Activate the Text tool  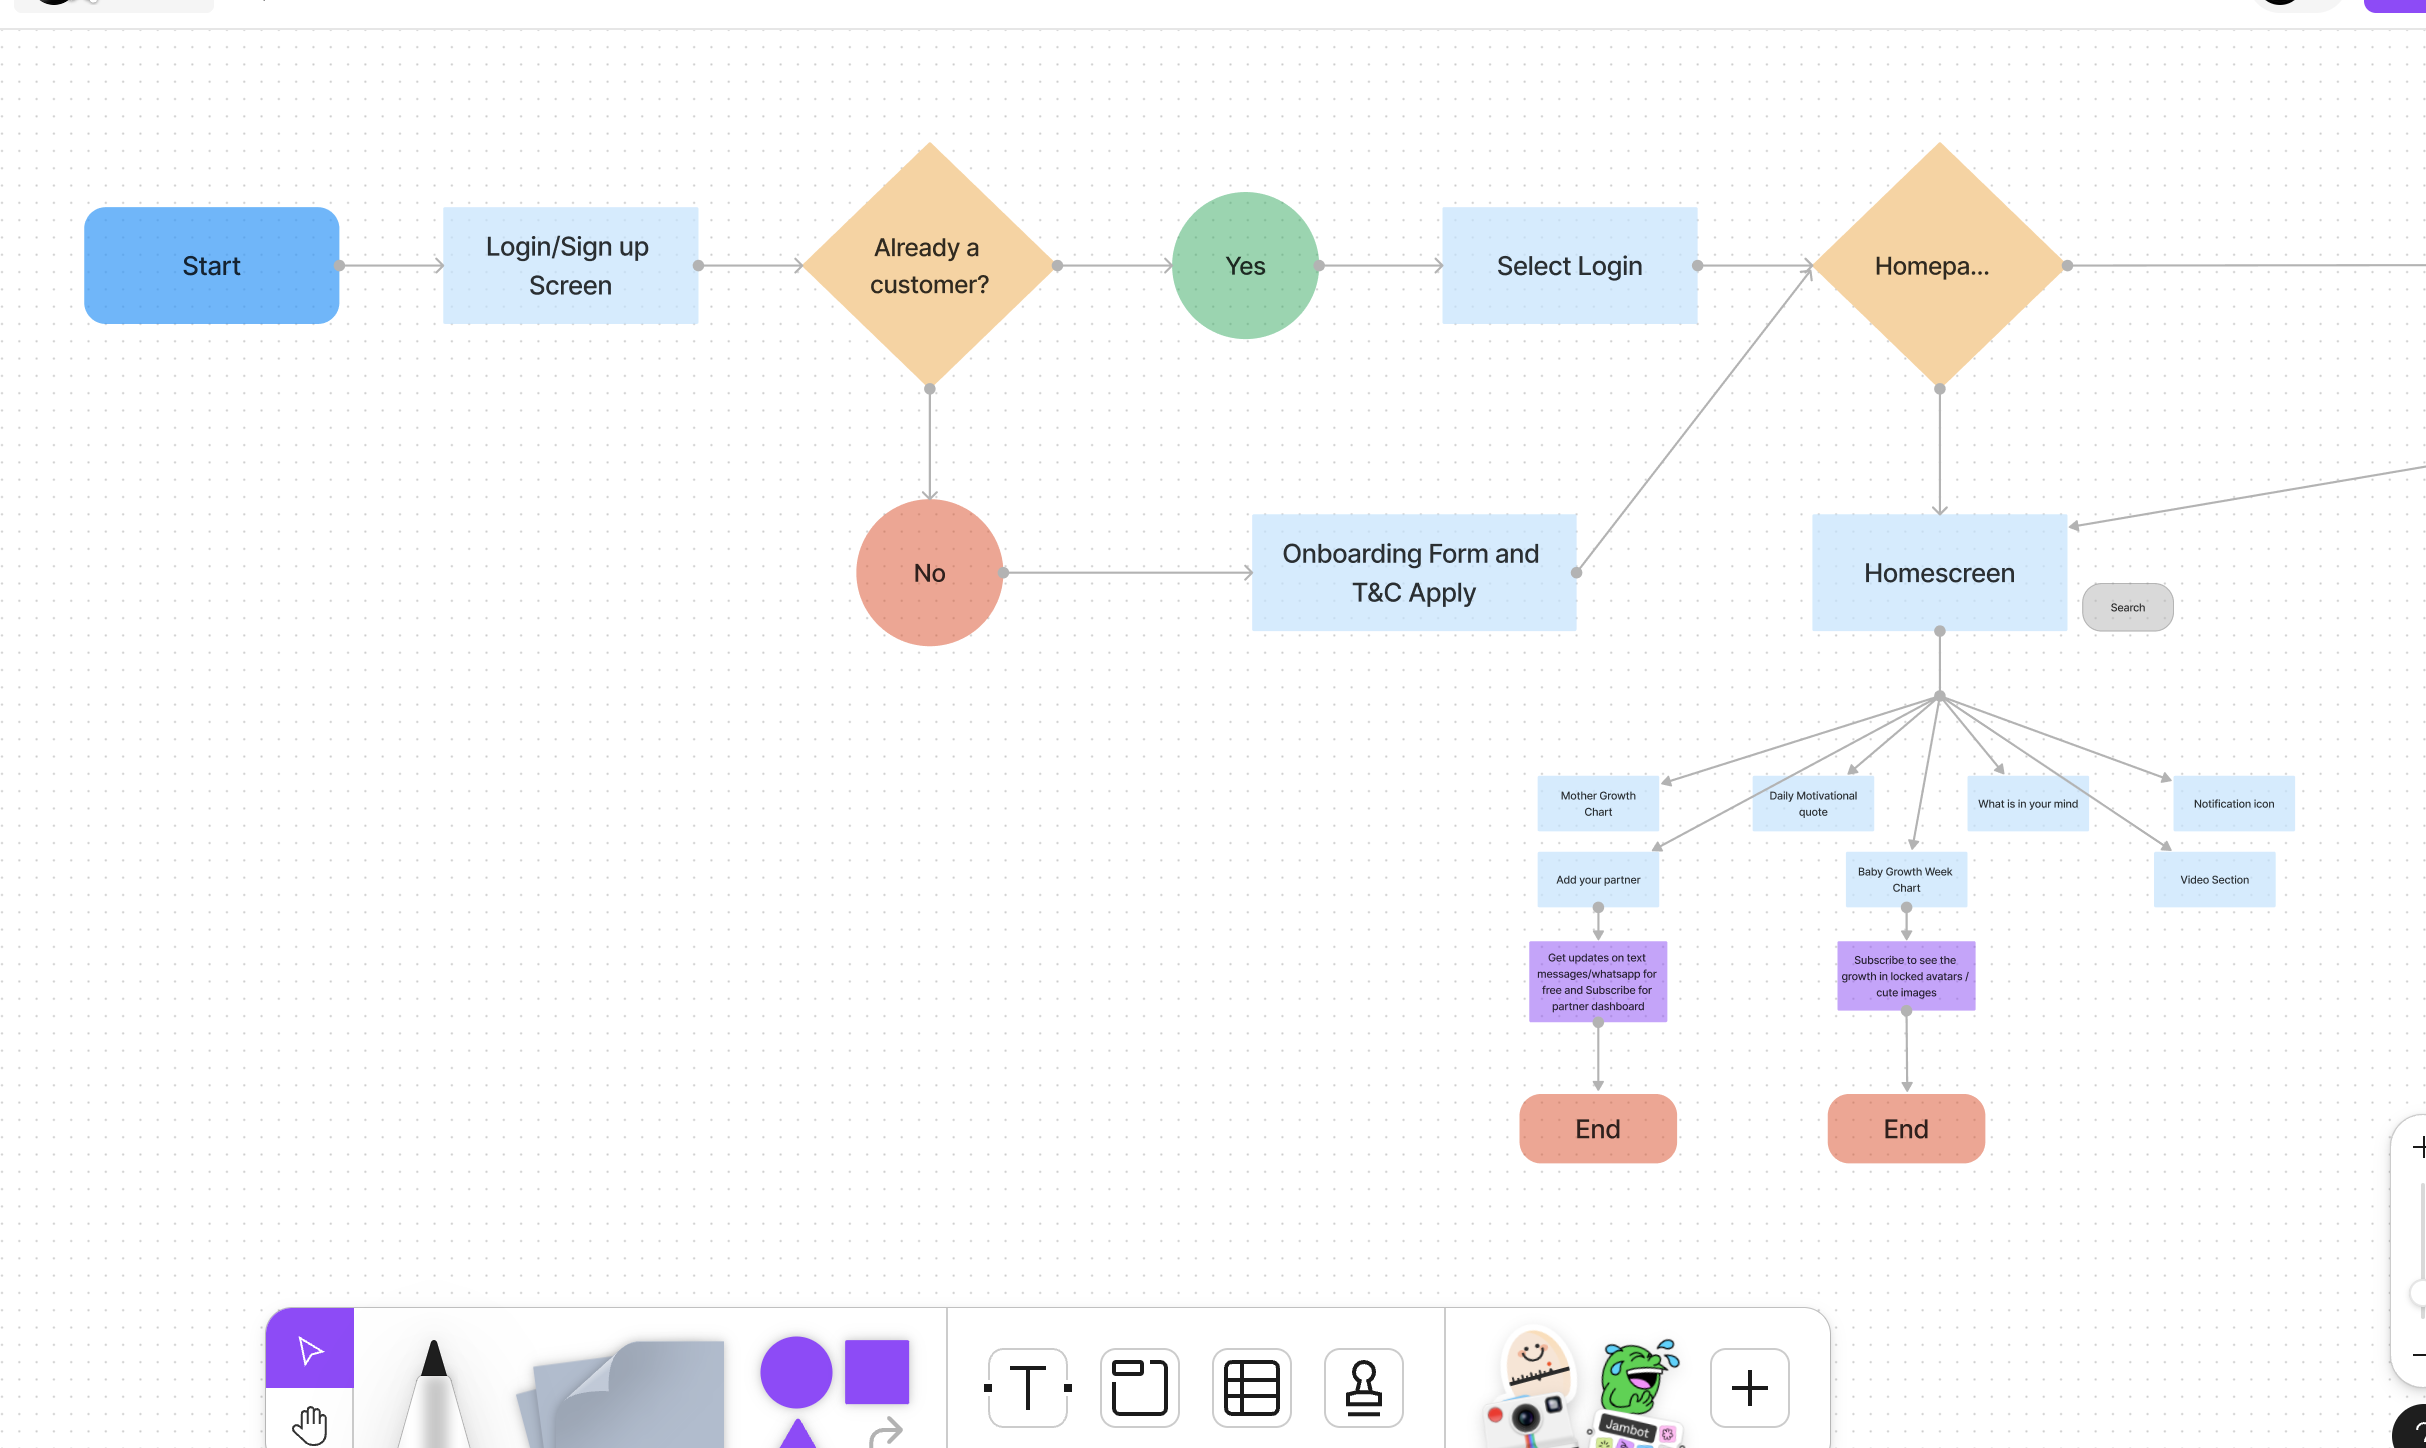coord(1028,1388)
